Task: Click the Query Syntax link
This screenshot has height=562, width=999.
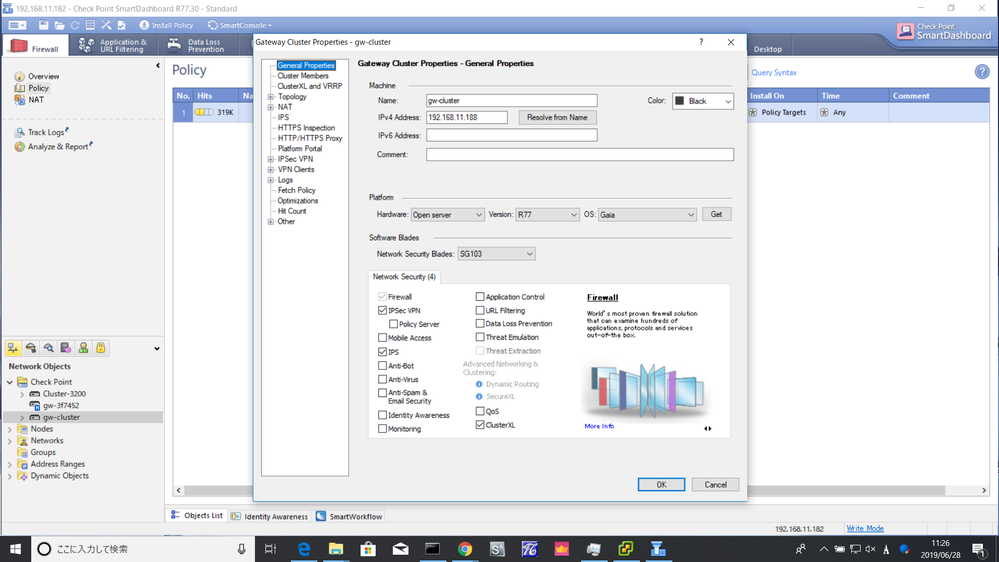Action: (x=773, y=72)
